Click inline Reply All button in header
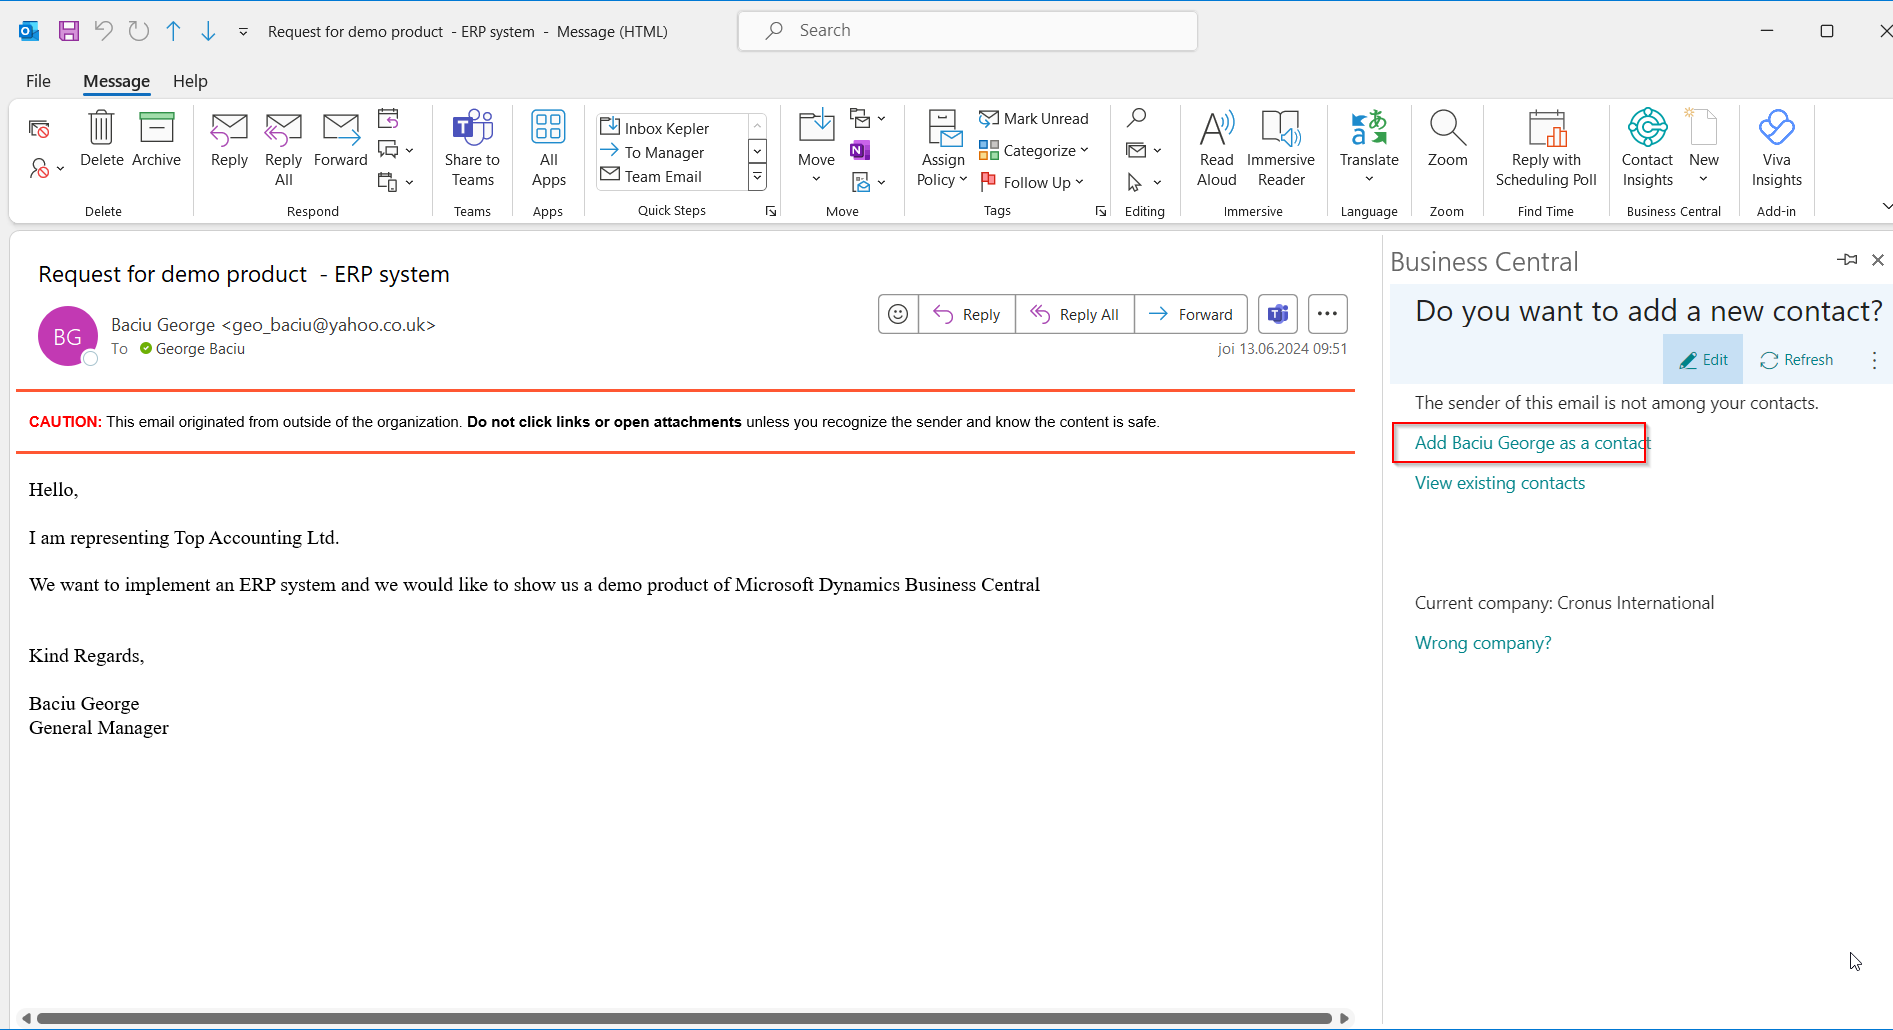The image size is (1893, 1030). coord(1074,314)
